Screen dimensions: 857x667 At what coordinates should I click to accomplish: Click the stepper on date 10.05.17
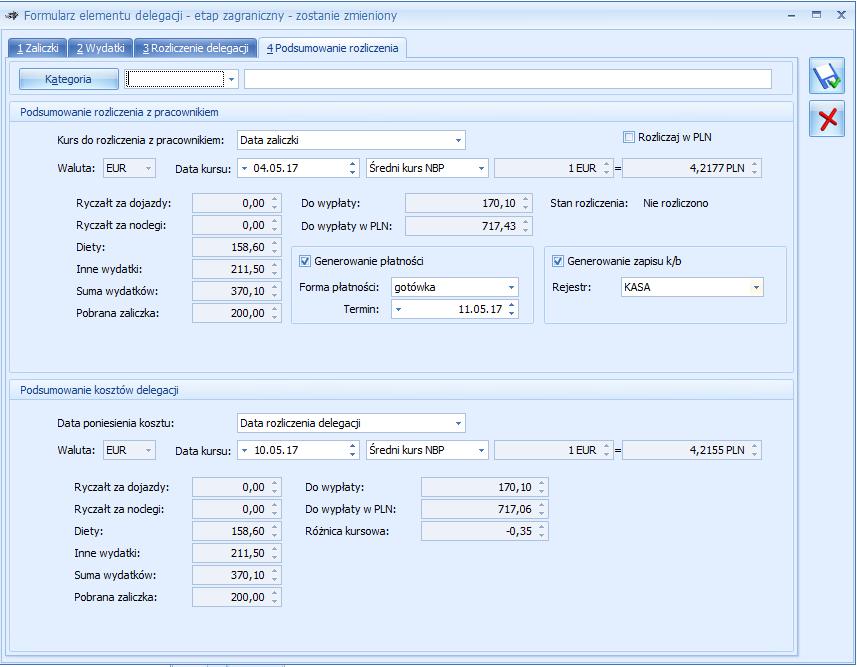[353, 450]
